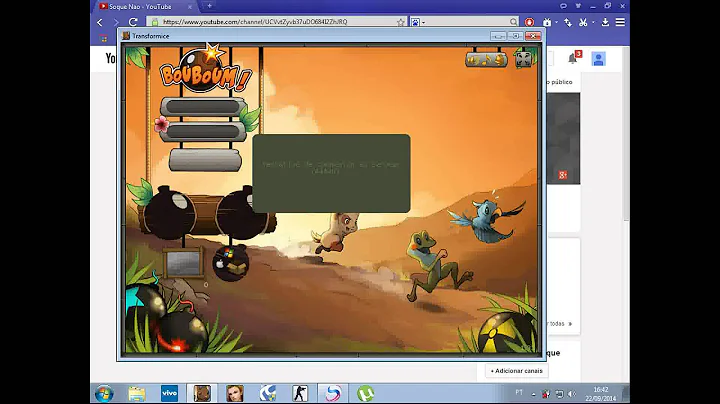Toggle the speaker volume icon in game
The height and width of the screenshot is (404, 720).
[500, 60]
